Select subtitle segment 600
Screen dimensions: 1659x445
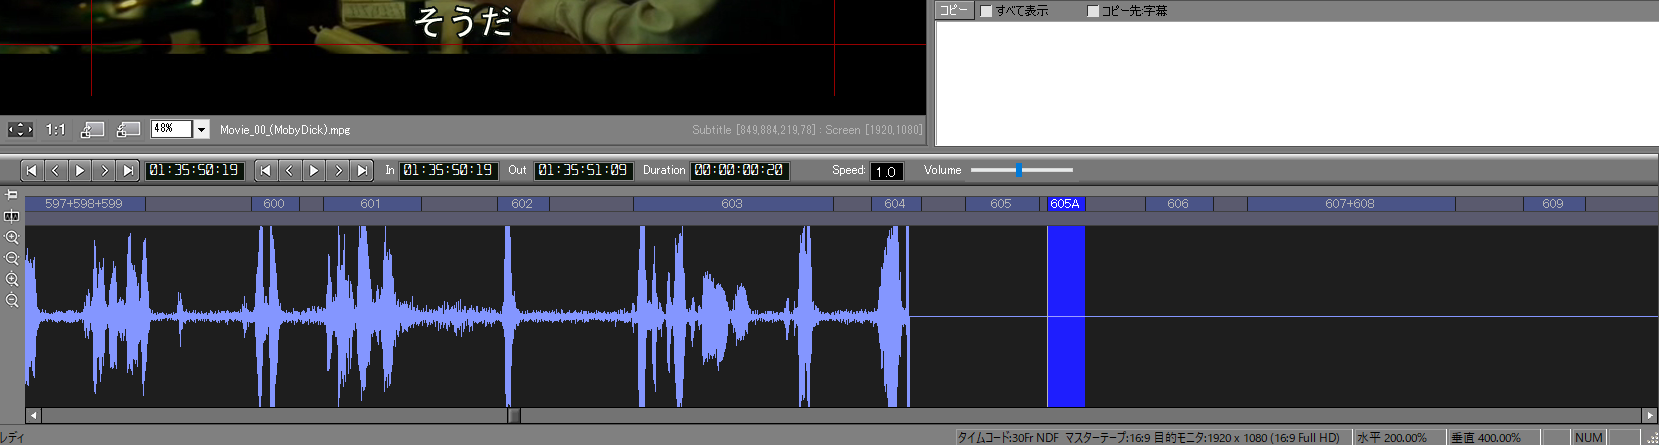coord(275,204)
